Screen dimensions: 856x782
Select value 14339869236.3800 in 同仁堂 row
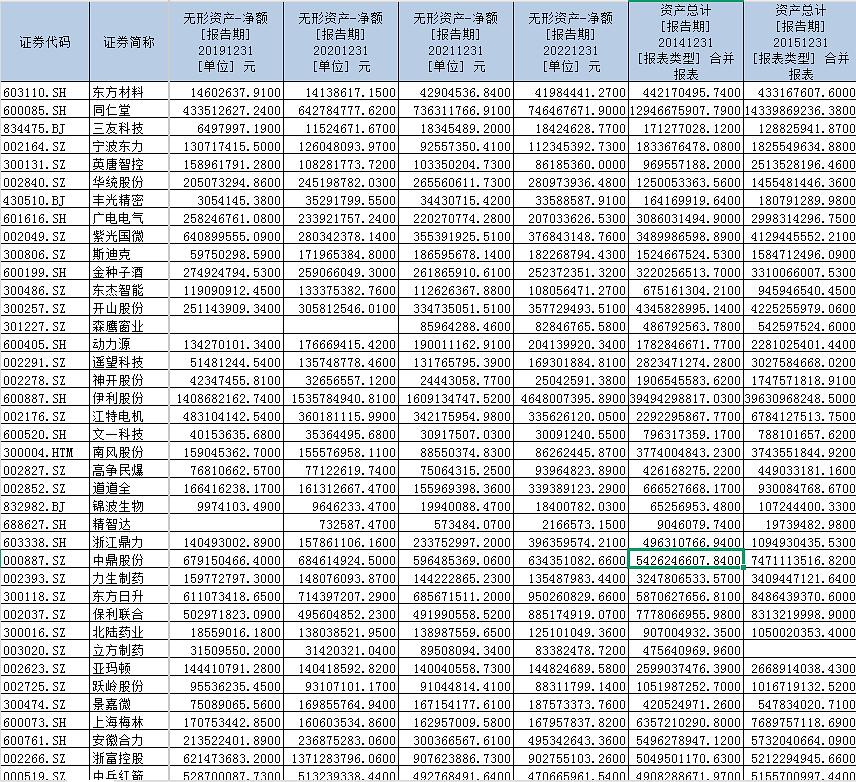pyautogui.click(x=800, y=110)
